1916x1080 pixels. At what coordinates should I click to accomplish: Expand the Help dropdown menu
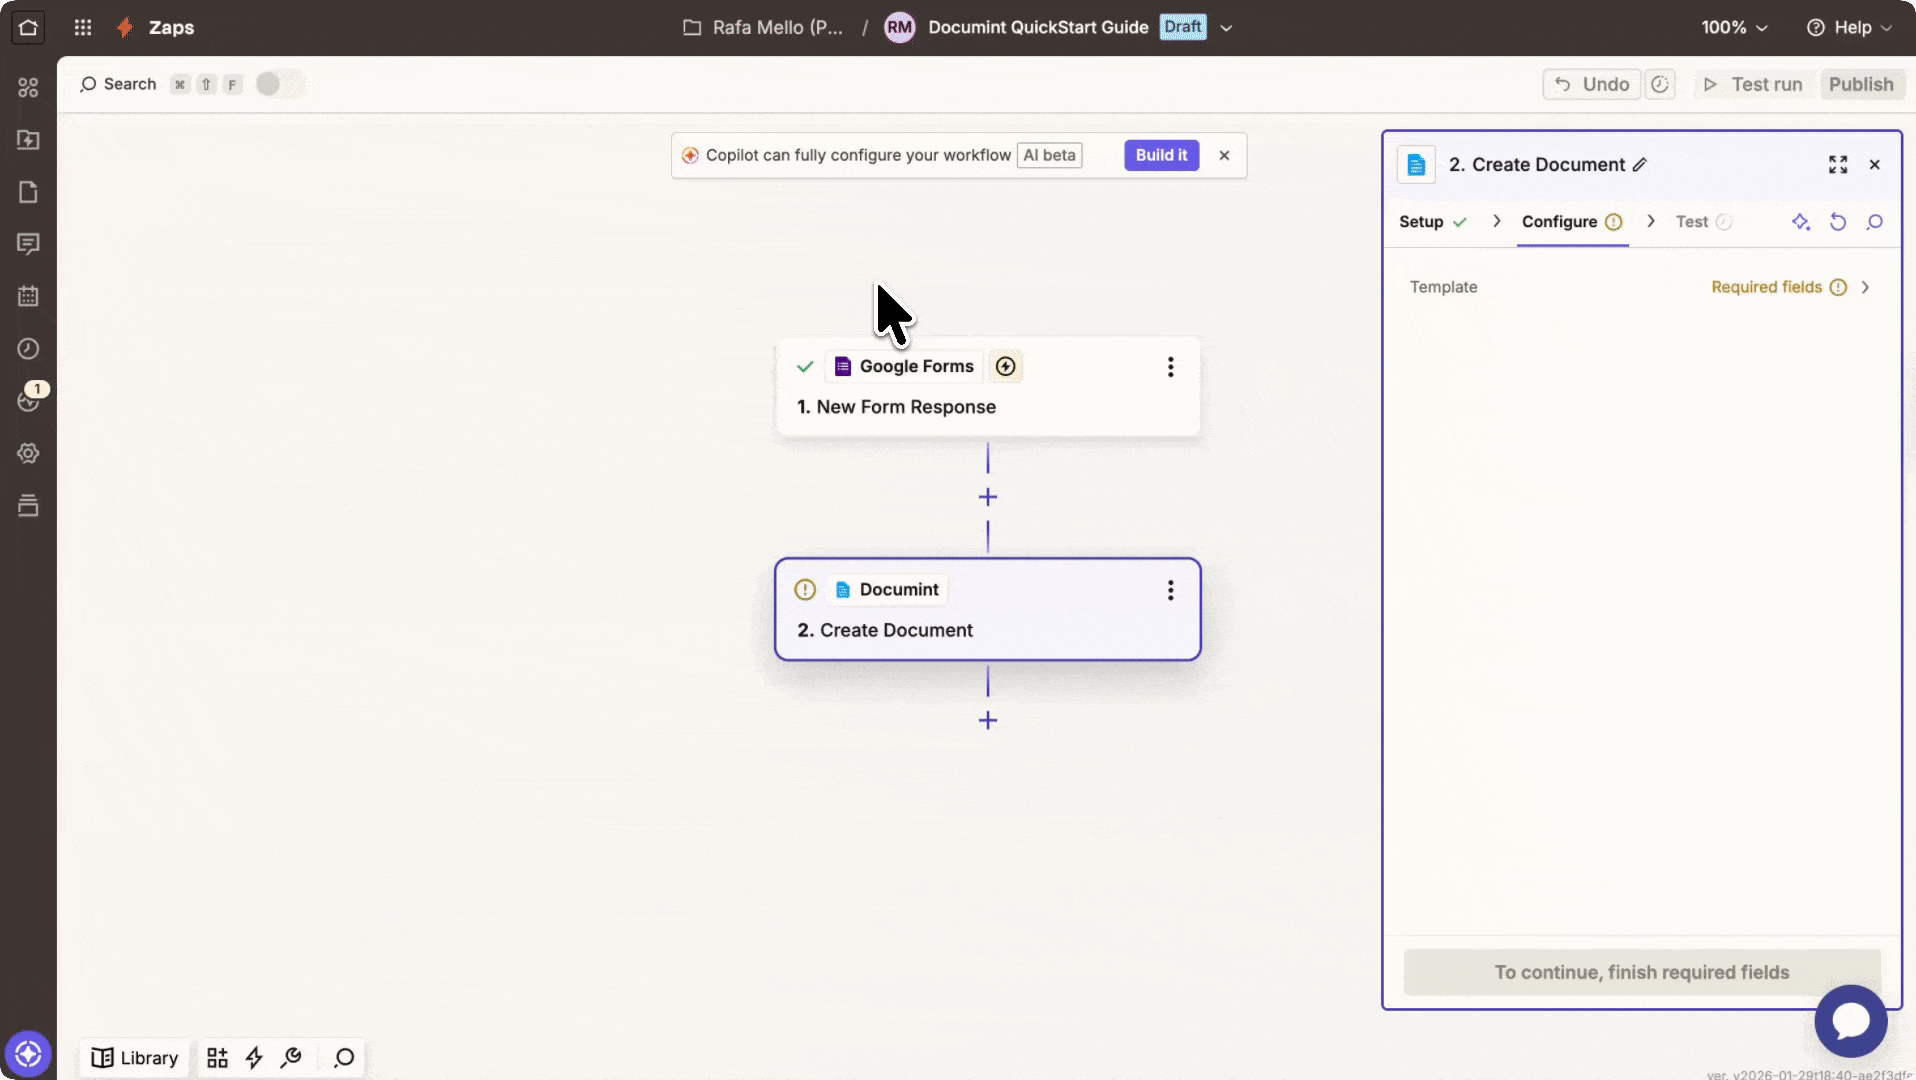tap(1849, 28)
